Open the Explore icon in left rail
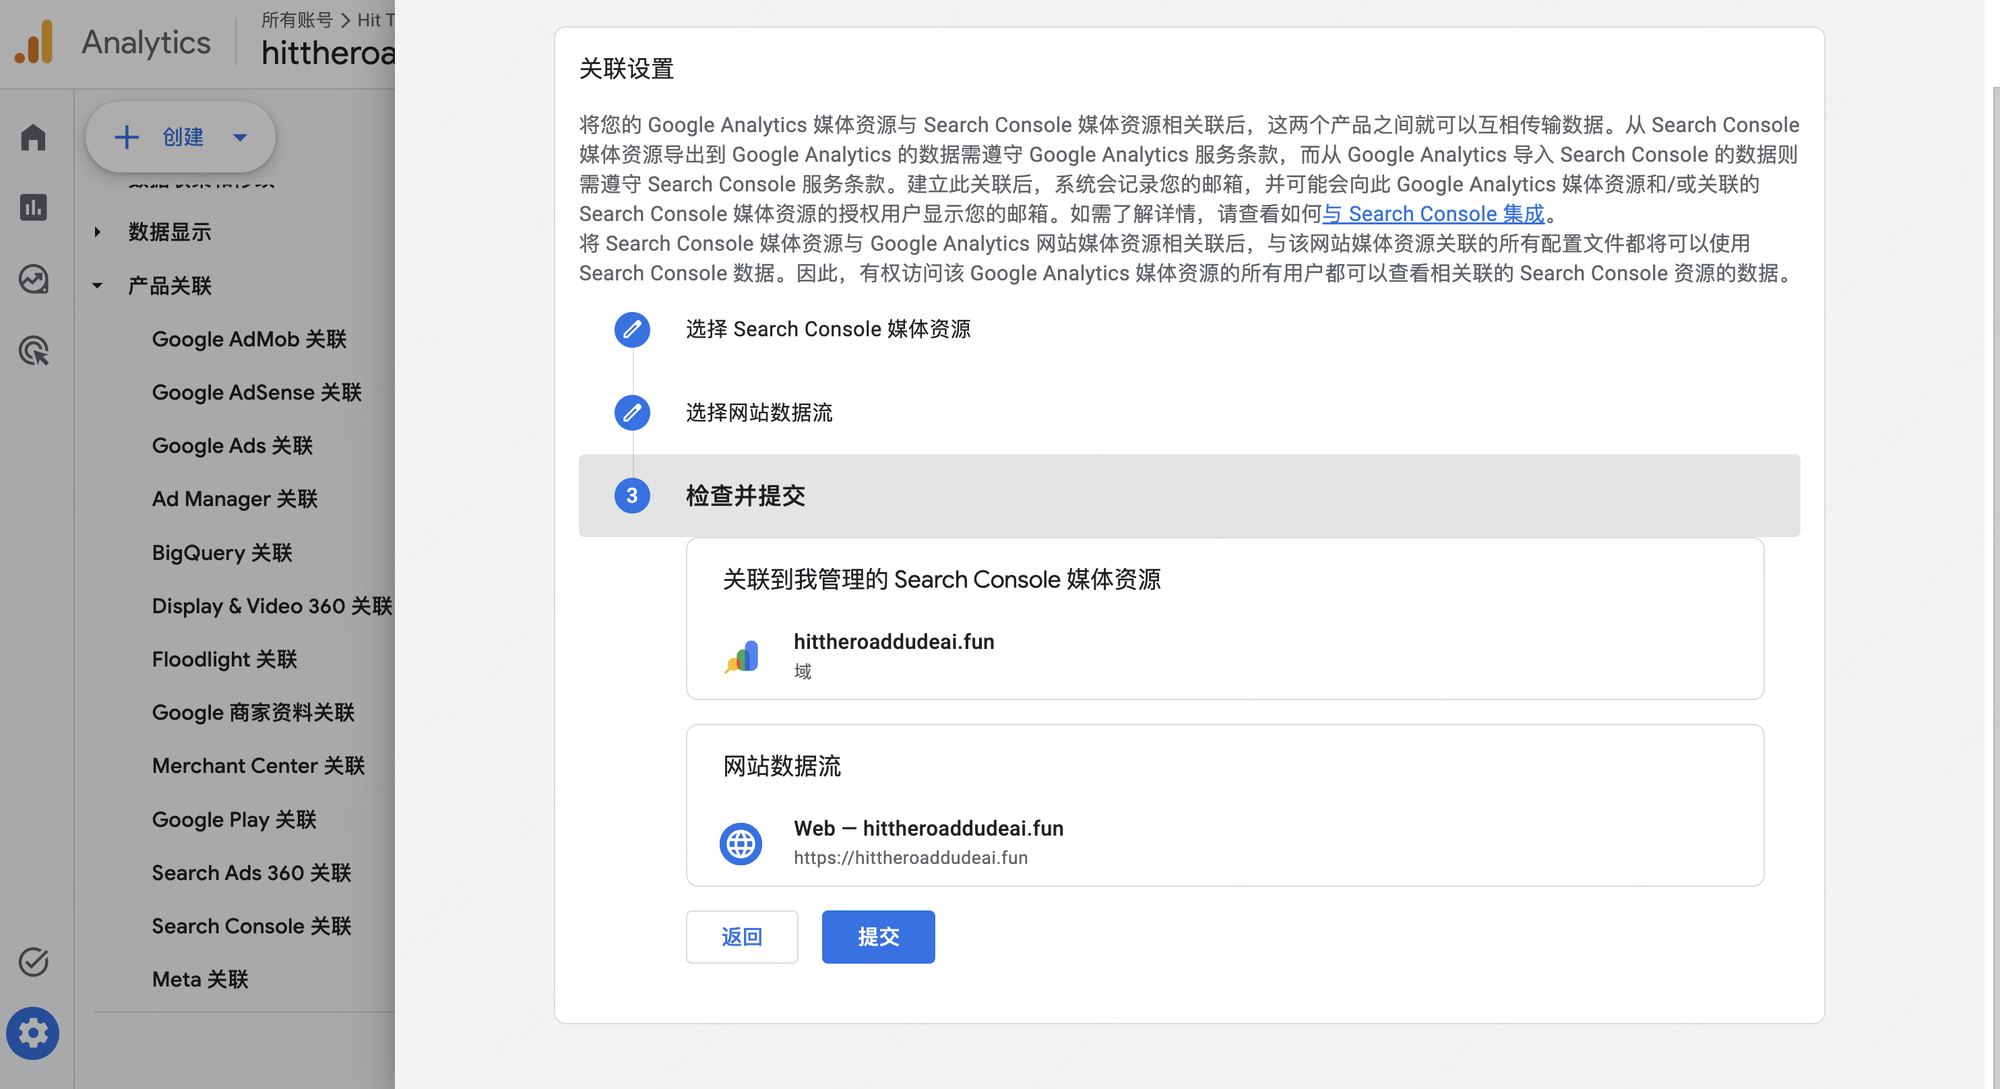 coord(33,279)
